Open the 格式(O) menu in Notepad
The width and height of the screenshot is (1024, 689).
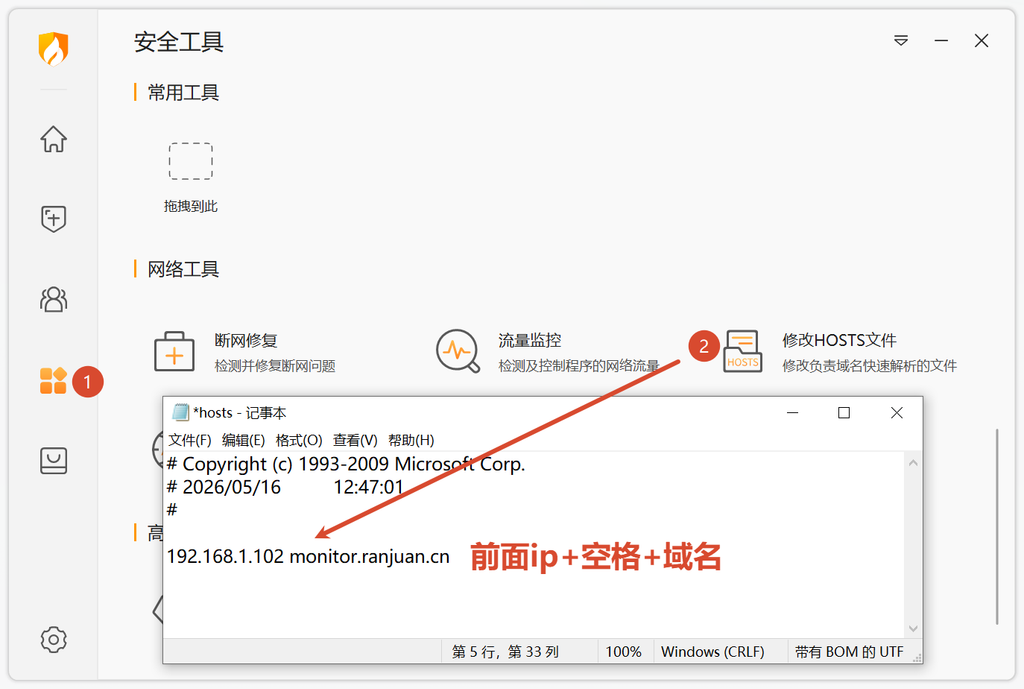pos(299,440)
